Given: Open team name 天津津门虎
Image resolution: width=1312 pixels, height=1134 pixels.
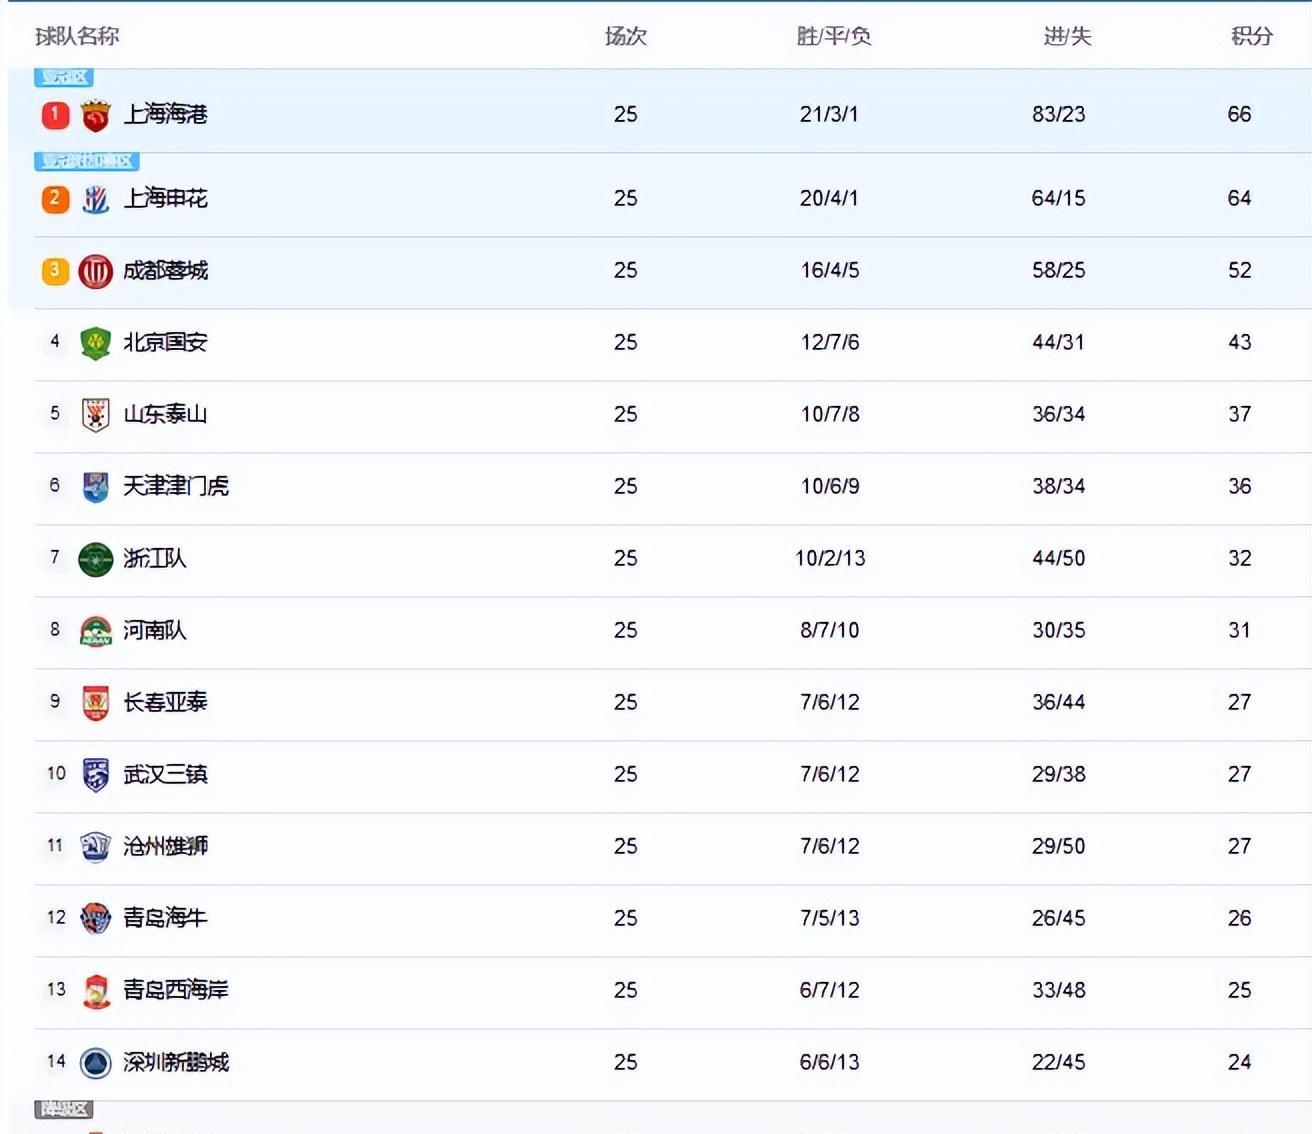Looking at the screenshot, I should 176,486.
